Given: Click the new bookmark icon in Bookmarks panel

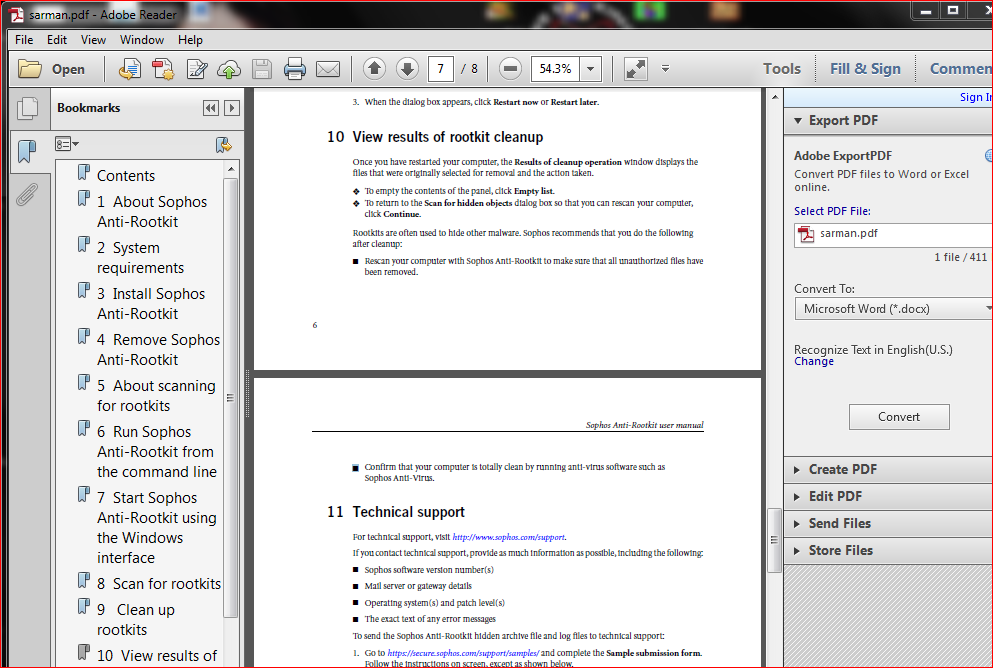Looking at the screenshot, I should (224, 145).
